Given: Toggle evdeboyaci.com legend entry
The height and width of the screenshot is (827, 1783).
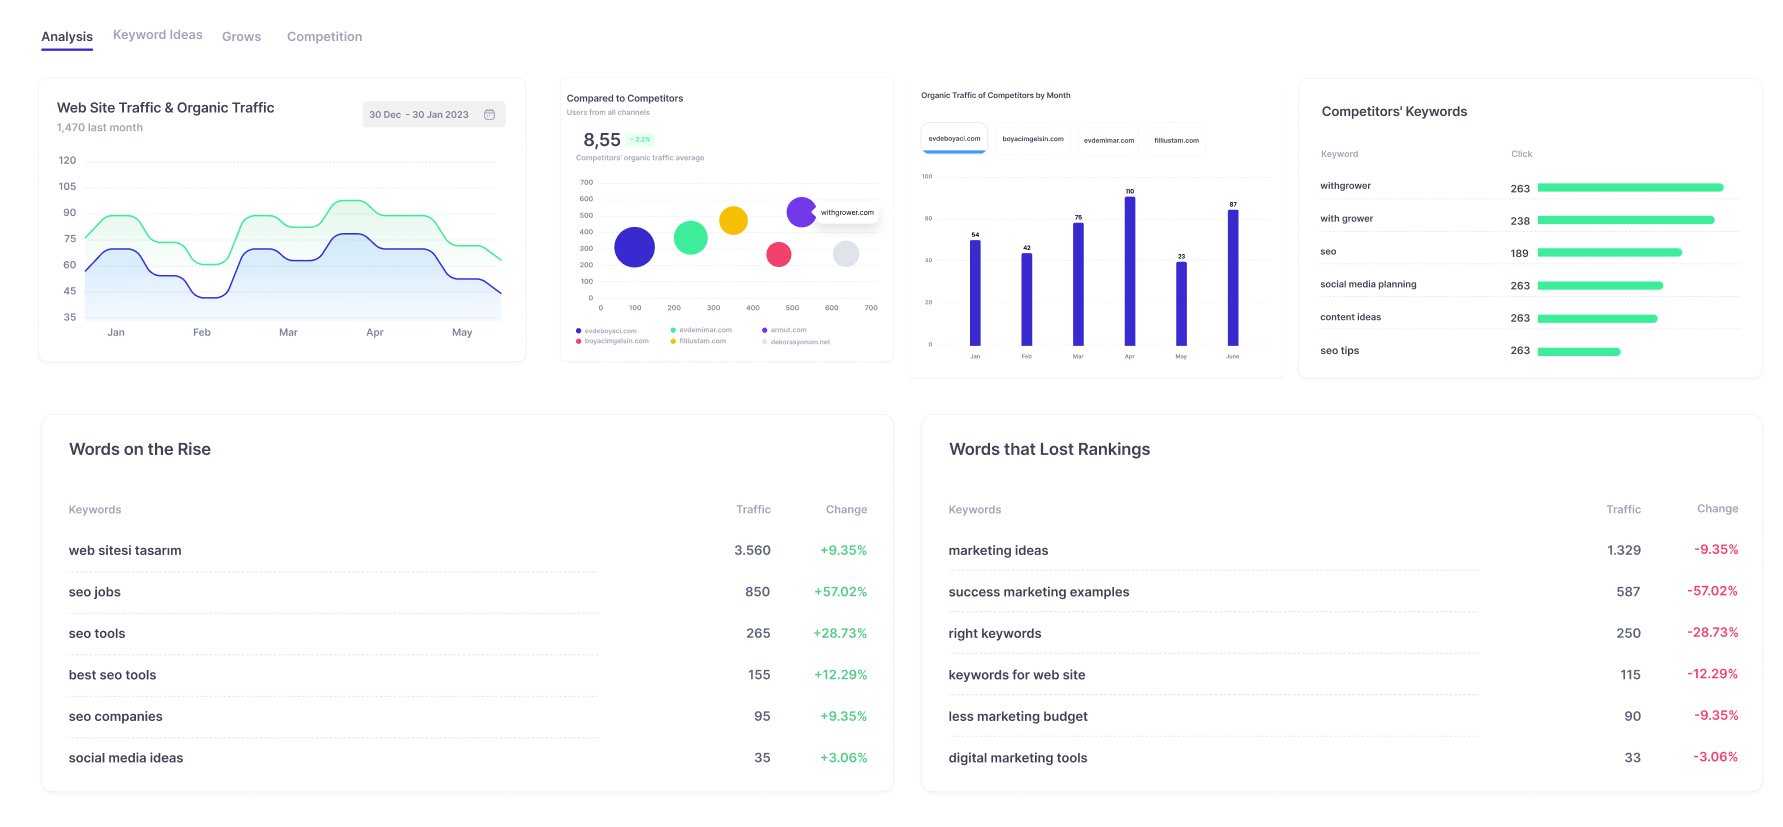Looking at the screenshot, I should [606, 331].
